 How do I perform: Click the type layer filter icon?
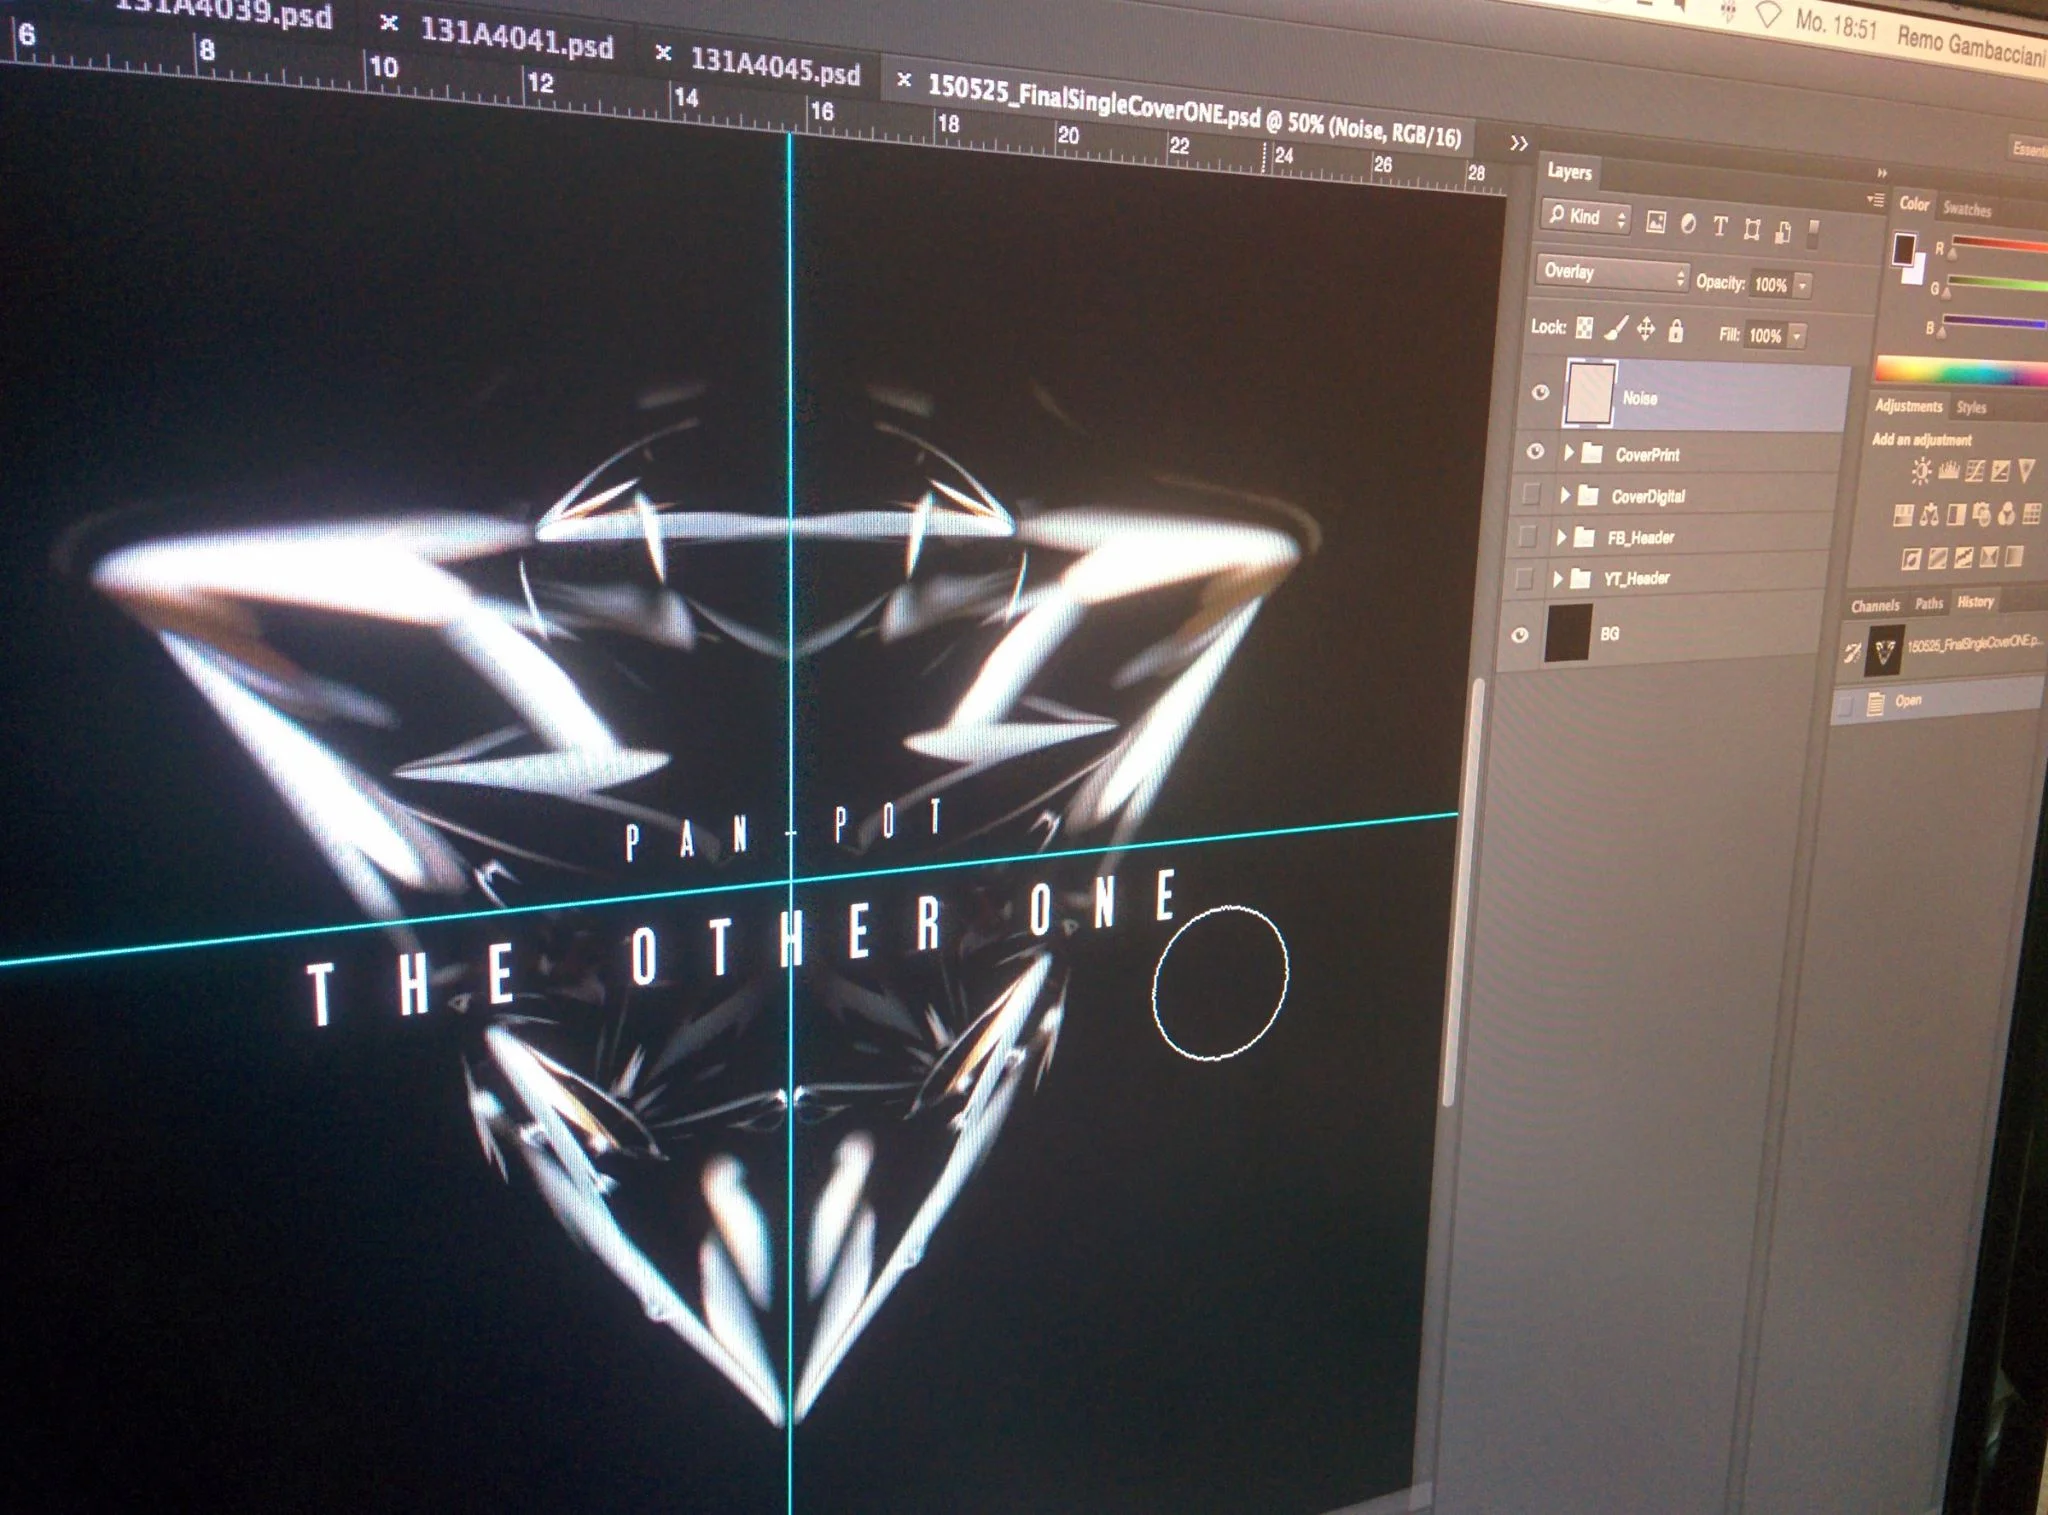coord(1720,227)
